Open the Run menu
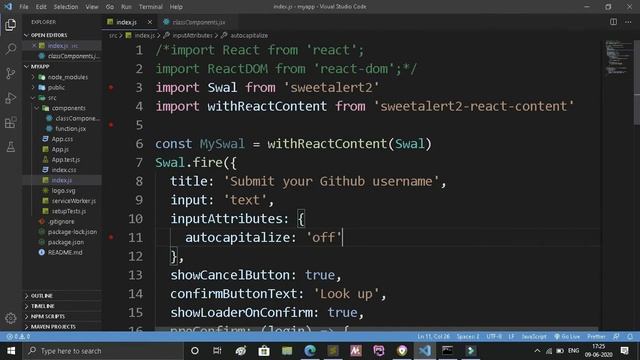The image size is (640, 360). point(127,7)
